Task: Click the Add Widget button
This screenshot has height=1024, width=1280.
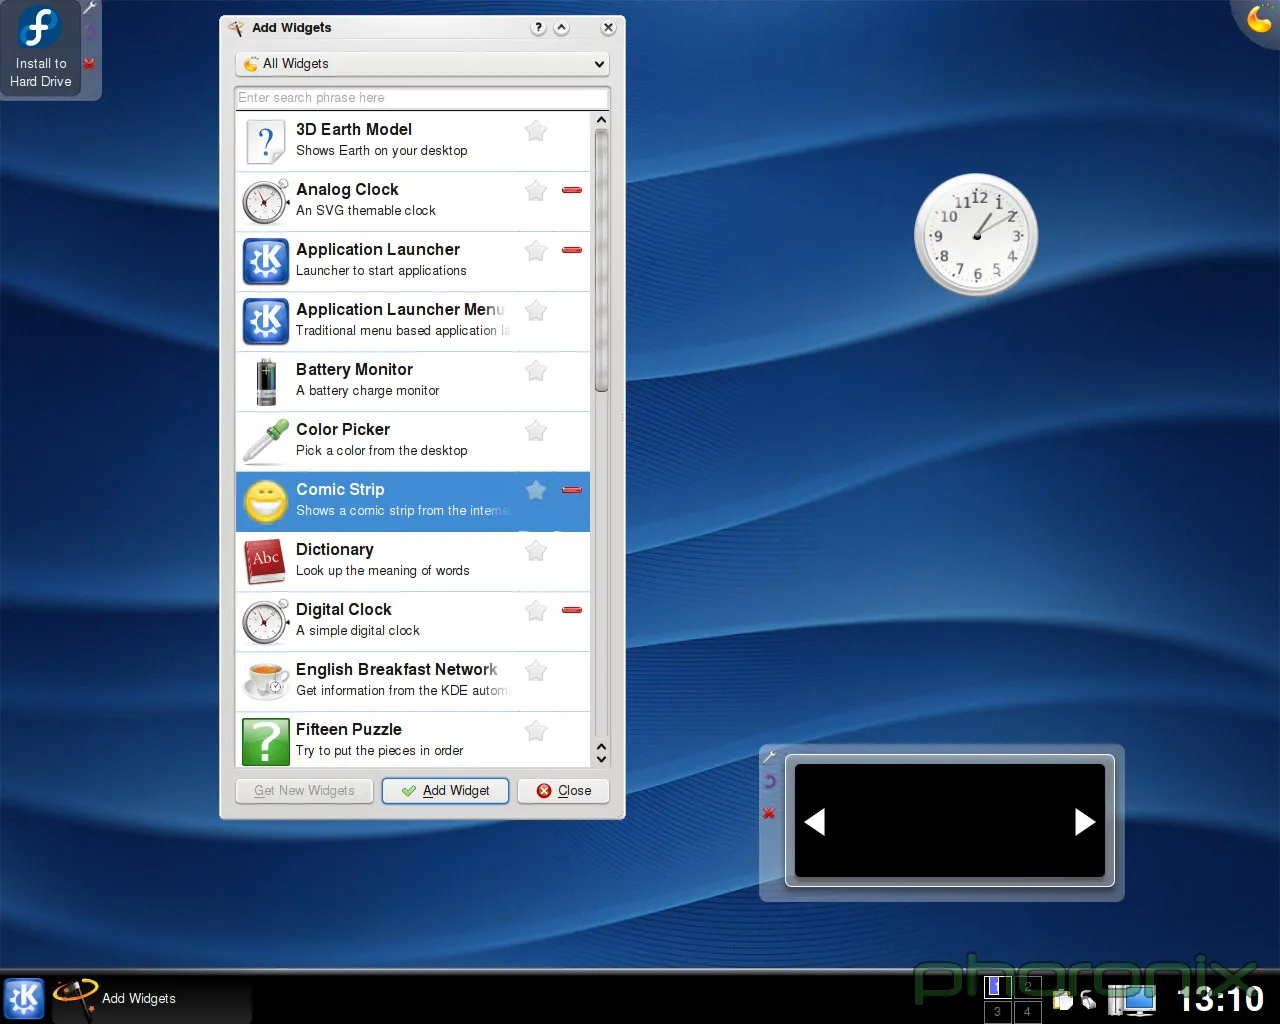Action: (x=446, y=791)
